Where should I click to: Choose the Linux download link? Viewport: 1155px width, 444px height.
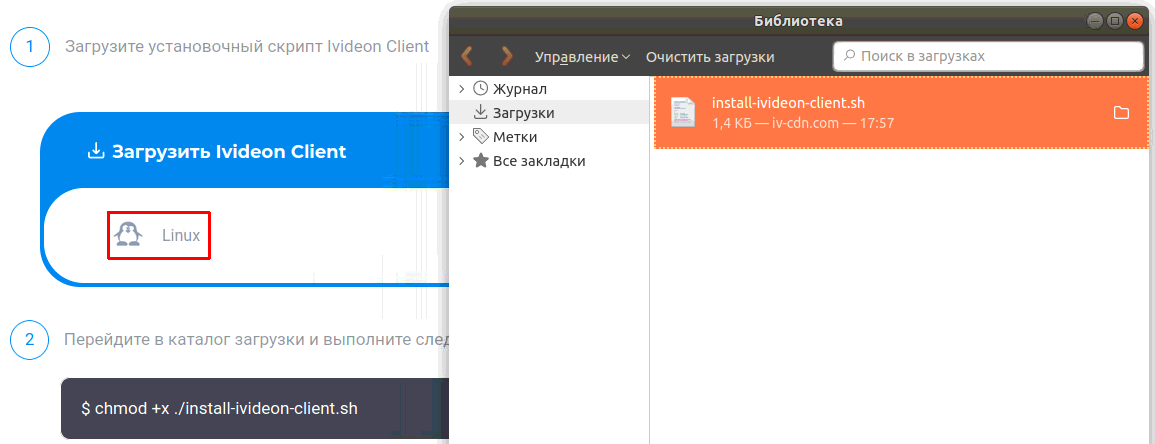pos(160,236)
